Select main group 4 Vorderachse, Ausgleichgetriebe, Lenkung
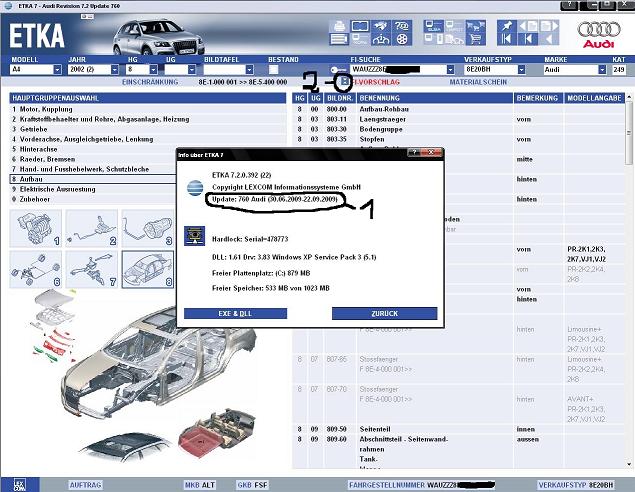Image resolution: width=635 pixels, height=492 pixels. point(148,139)
